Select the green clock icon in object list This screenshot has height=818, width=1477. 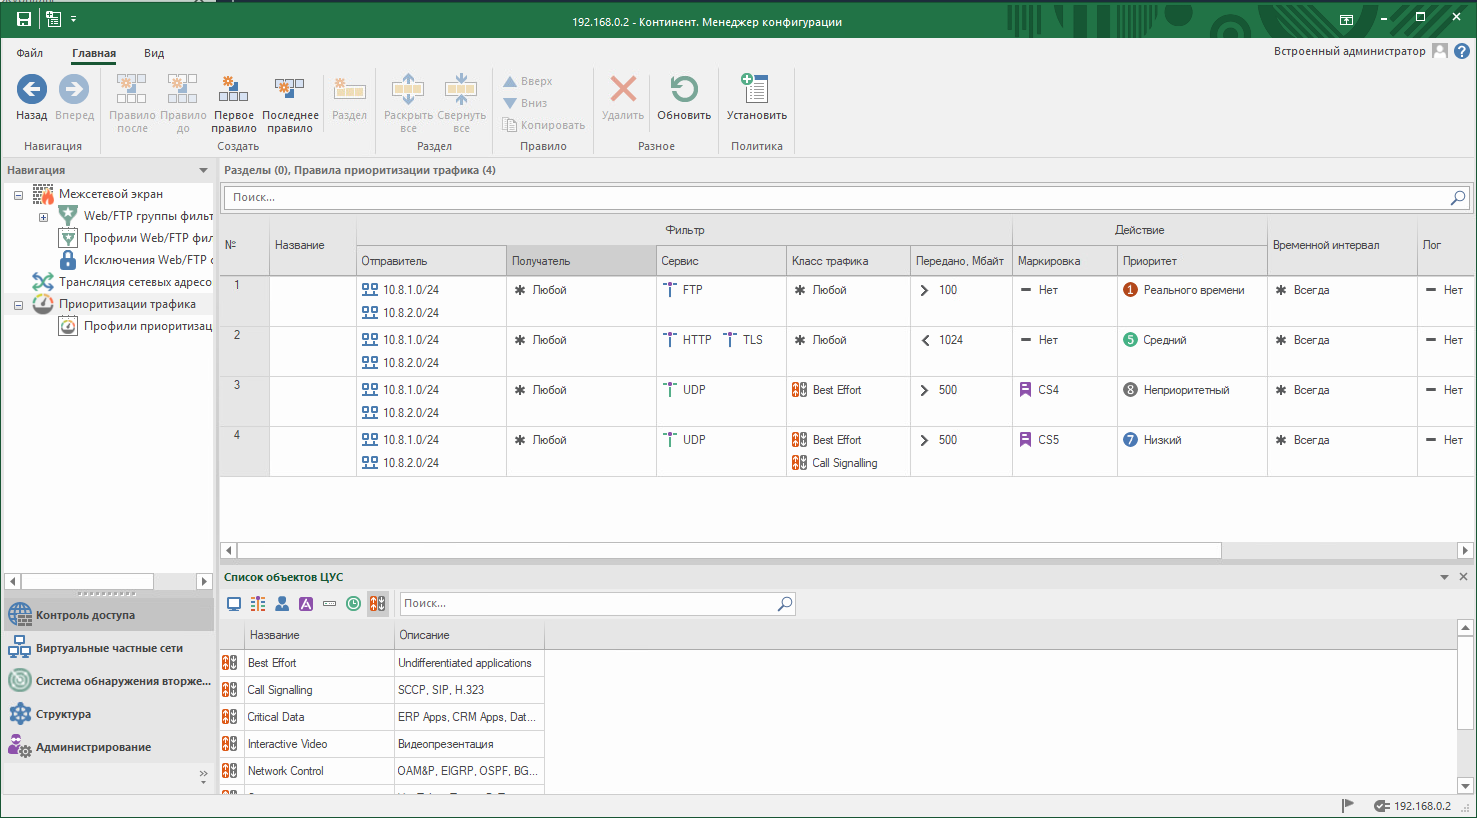tap(353, 604)
